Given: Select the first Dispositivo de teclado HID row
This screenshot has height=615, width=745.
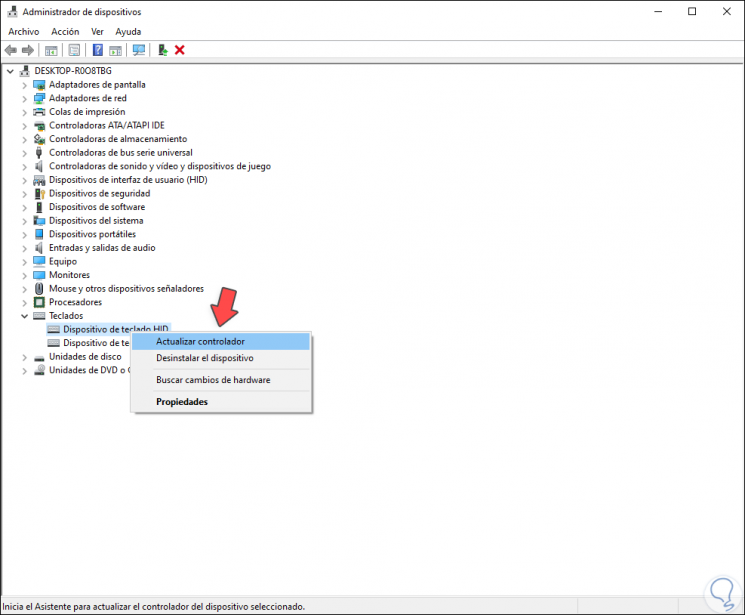Looking at the screenshot, I should [x=108, y=329].
